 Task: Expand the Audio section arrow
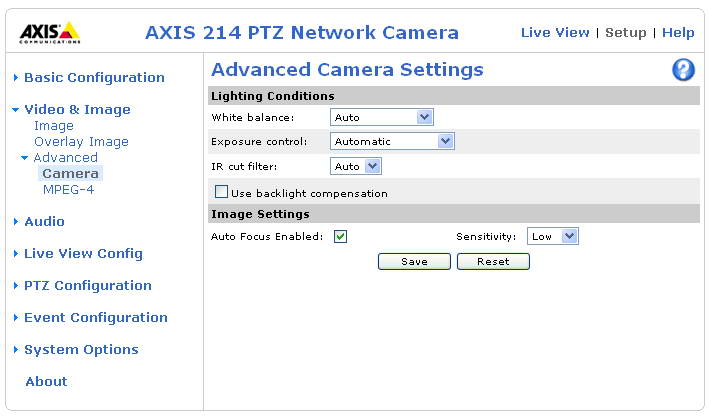(16, 221)
